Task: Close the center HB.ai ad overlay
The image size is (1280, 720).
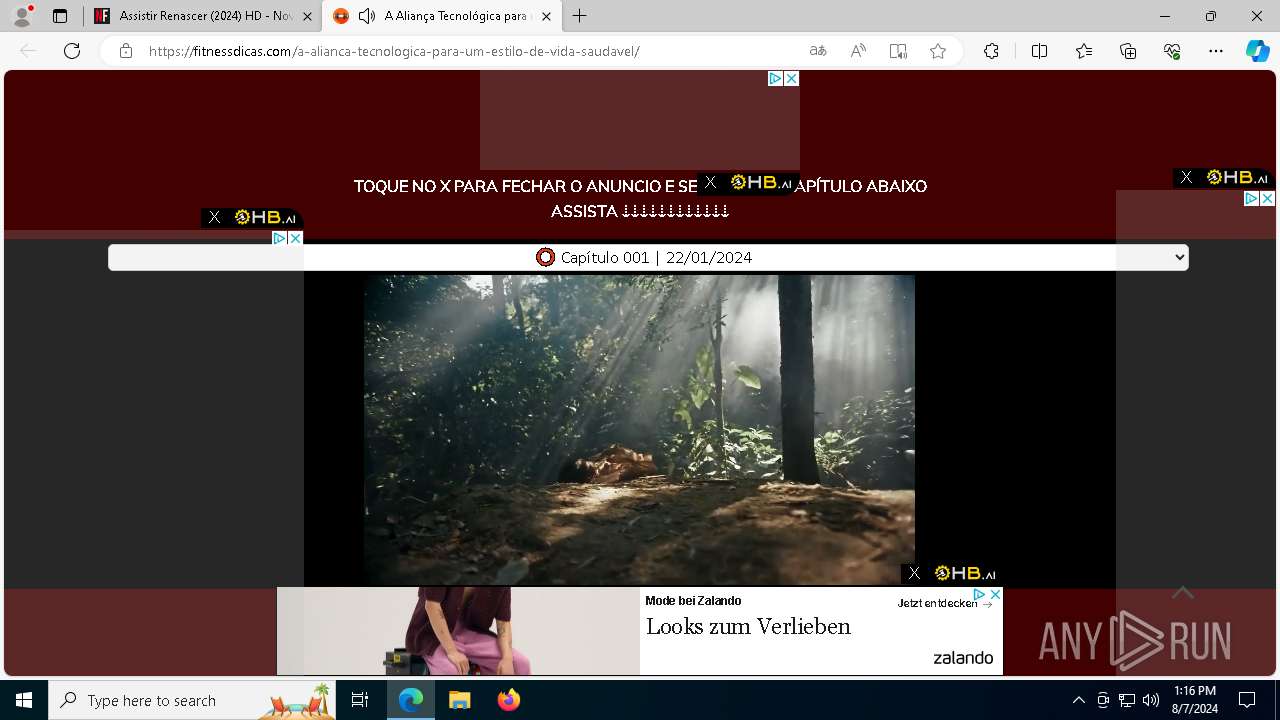Action: (710, 182)
